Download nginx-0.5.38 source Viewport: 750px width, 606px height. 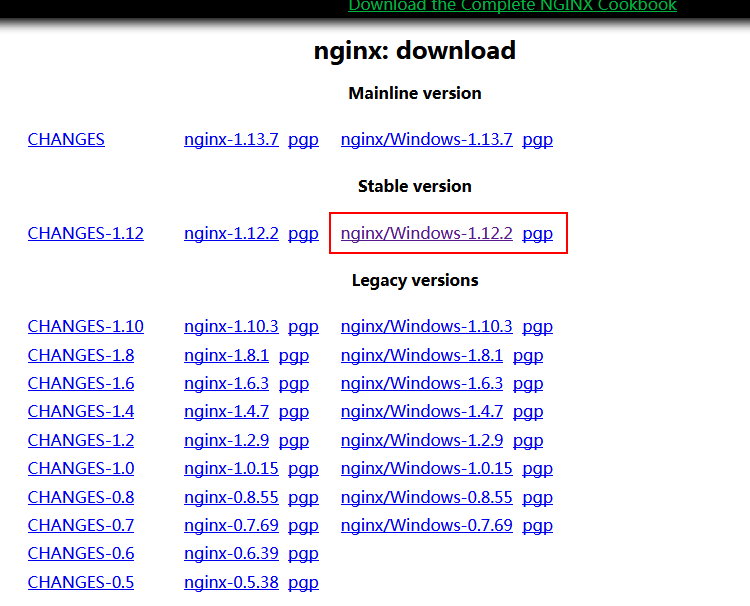coord(231,583)
